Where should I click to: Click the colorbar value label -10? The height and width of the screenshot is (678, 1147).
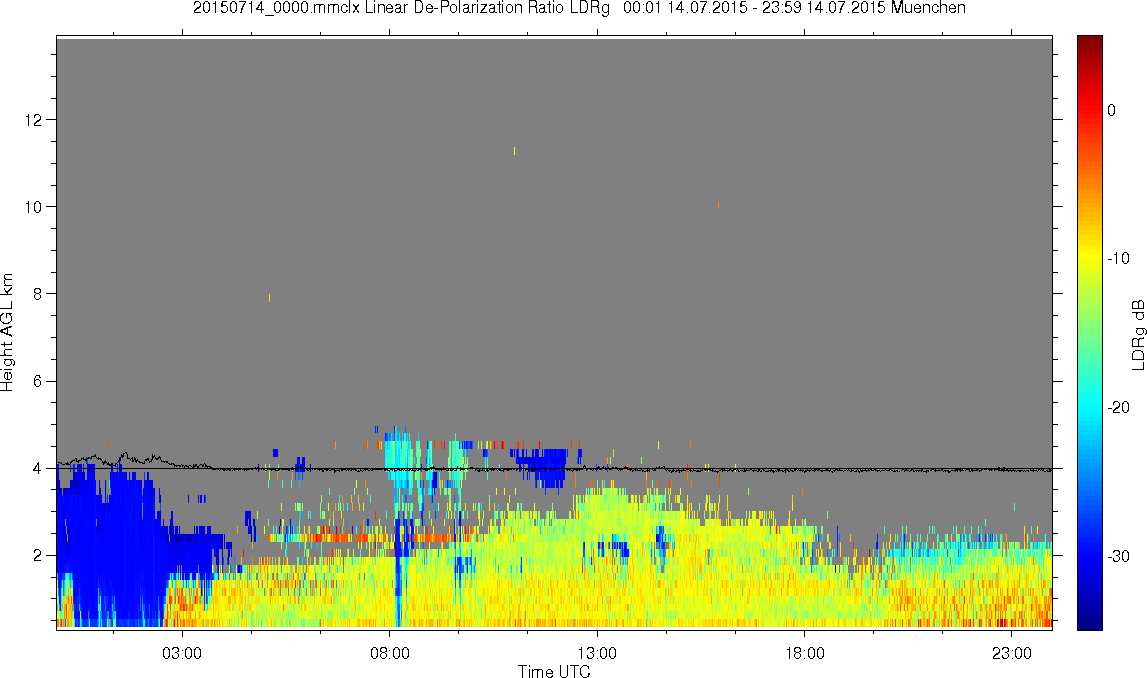(1118, 258)
